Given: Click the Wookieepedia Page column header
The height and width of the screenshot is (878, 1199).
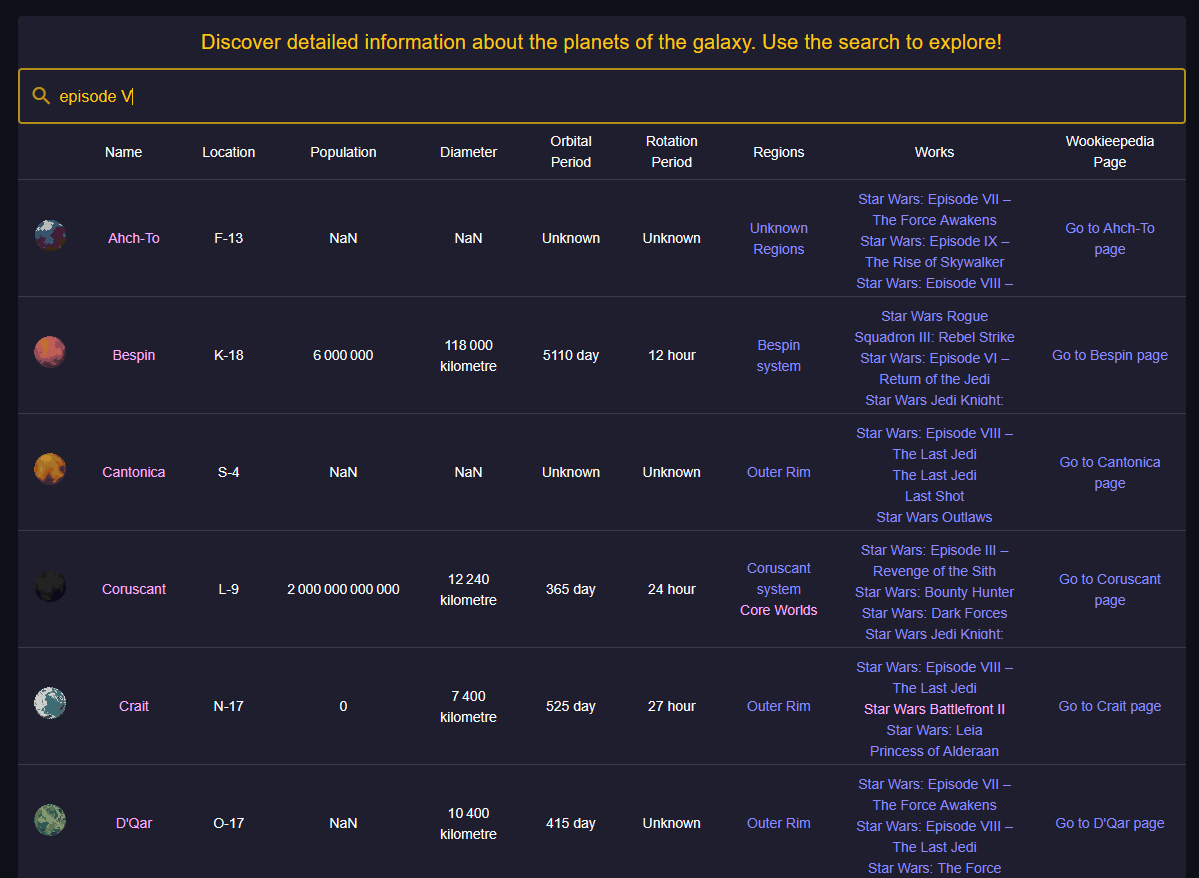Looking at the screenshot, I should [x=1110, y=151].
